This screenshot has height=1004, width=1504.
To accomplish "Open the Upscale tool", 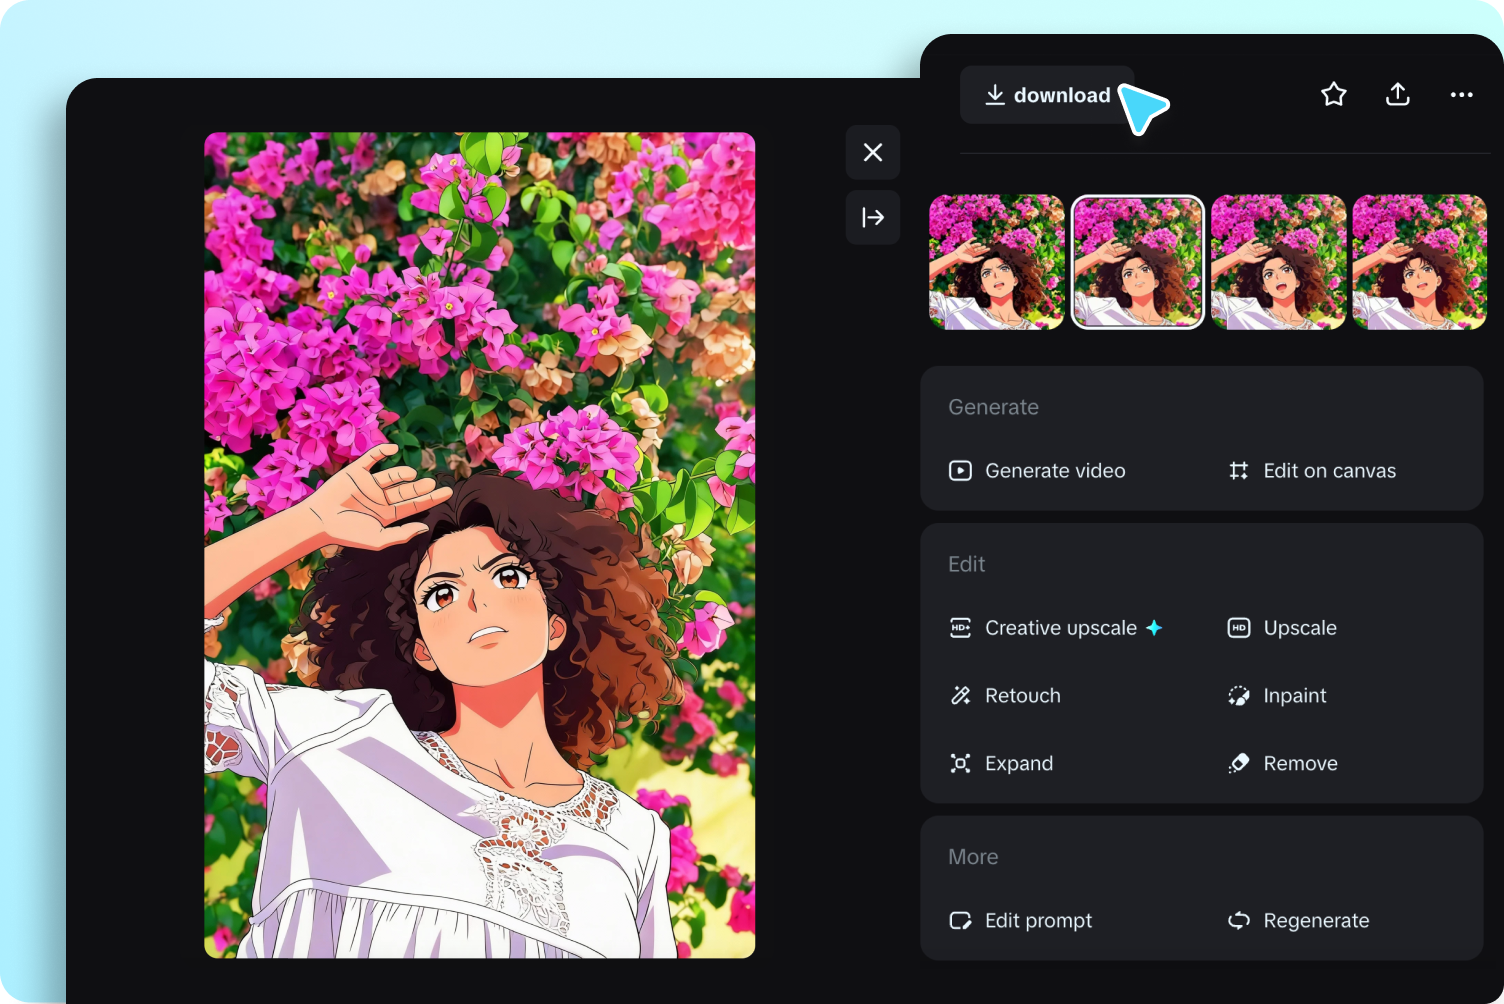I will pos(1300,628).
